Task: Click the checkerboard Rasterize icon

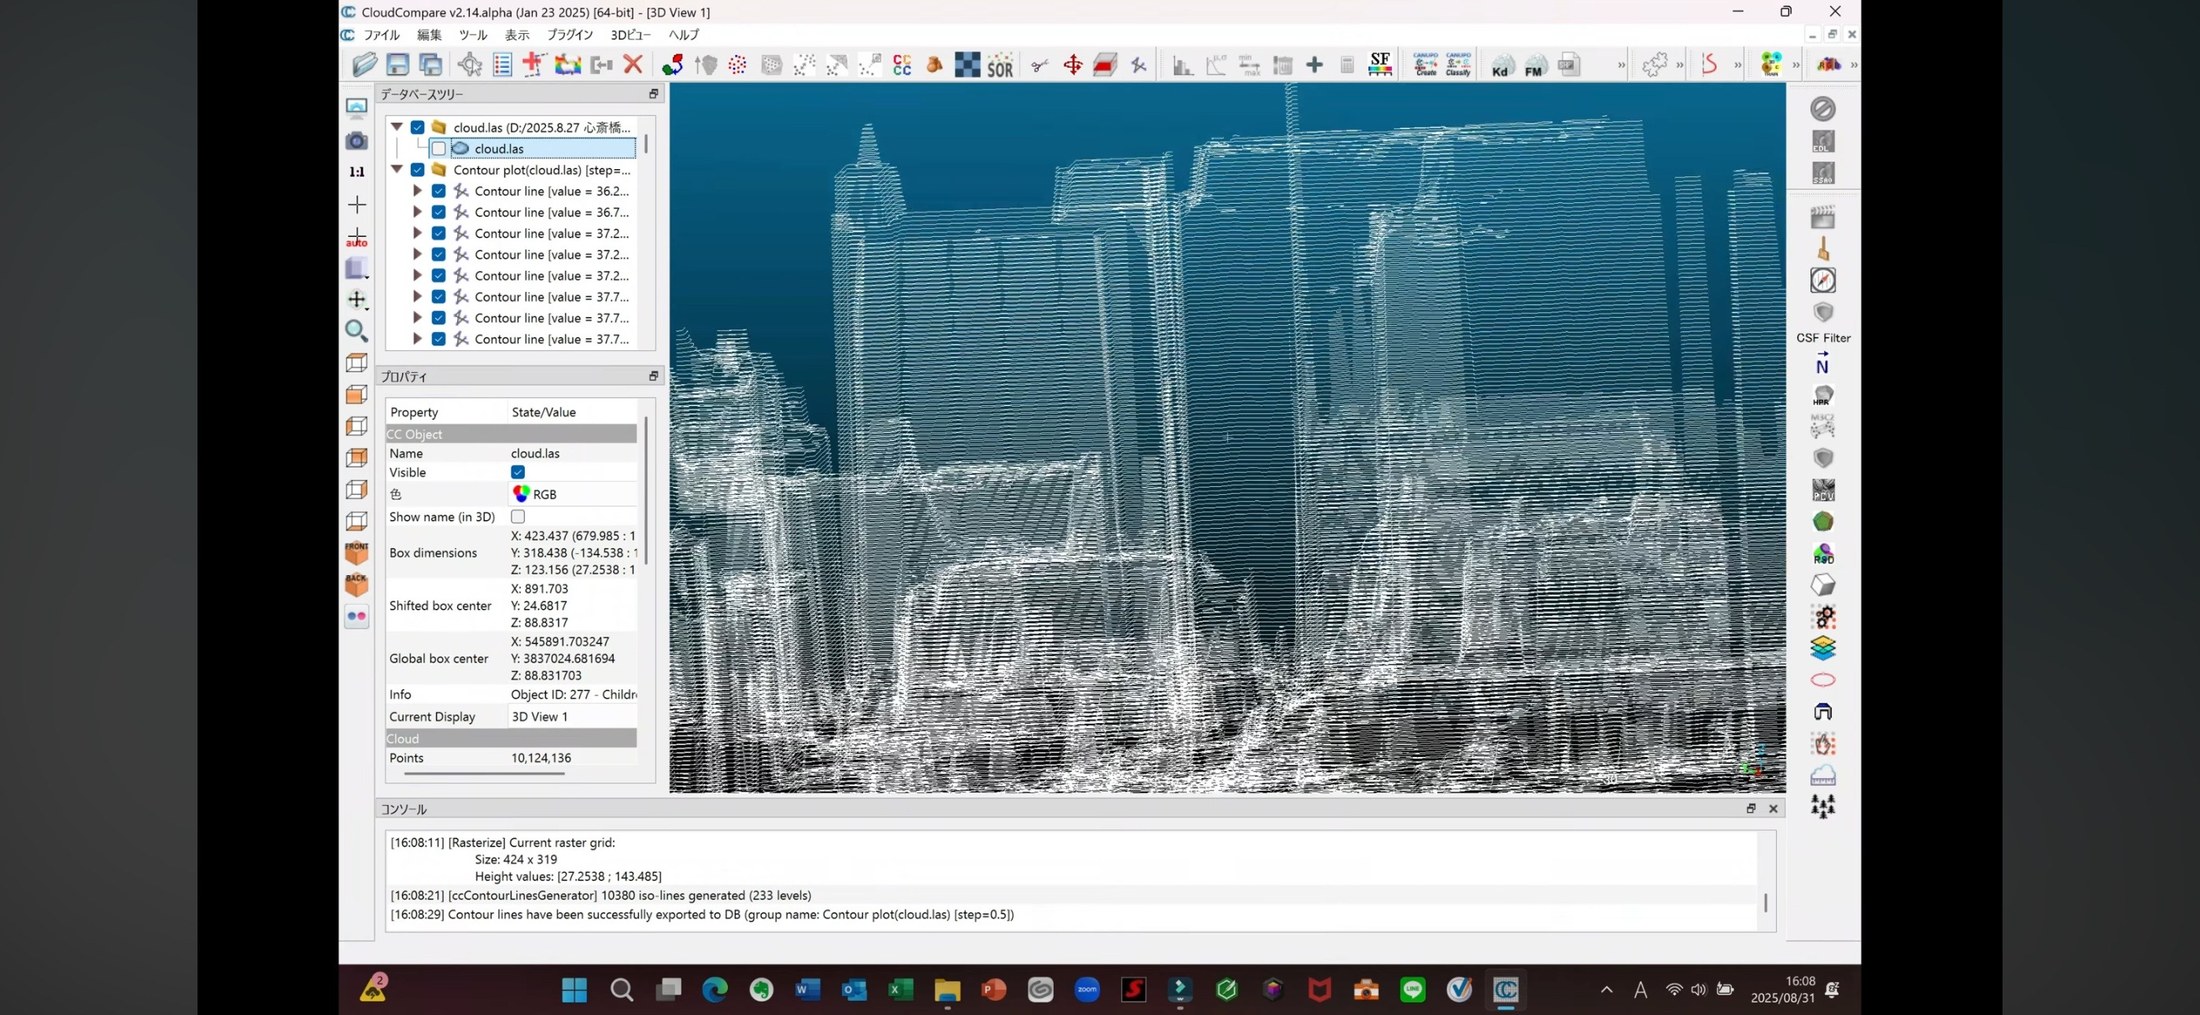Action: [x=967, y=65]
